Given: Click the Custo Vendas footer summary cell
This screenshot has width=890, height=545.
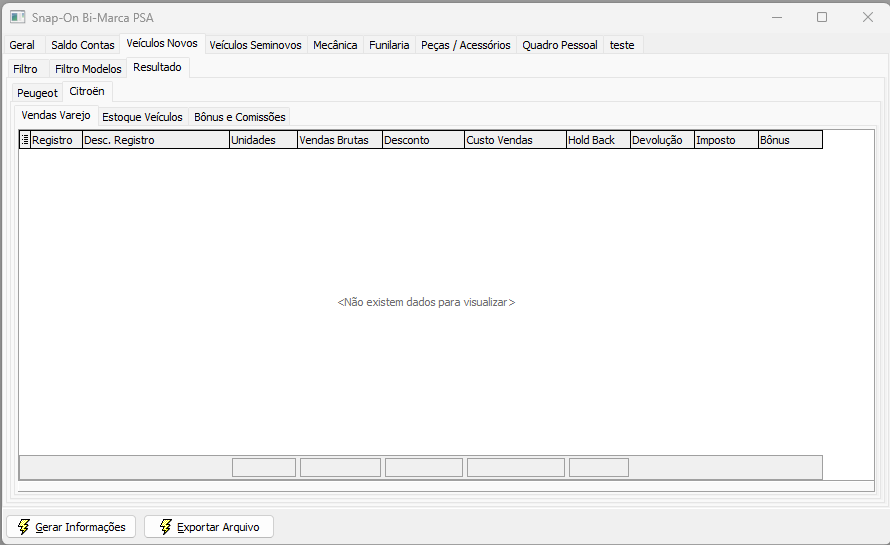Looking at the screenshot, I should pos(516,468).
